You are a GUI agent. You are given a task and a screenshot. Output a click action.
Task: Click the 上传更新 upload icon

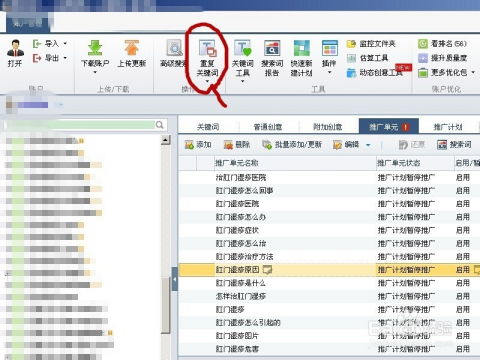coord(132,48)
